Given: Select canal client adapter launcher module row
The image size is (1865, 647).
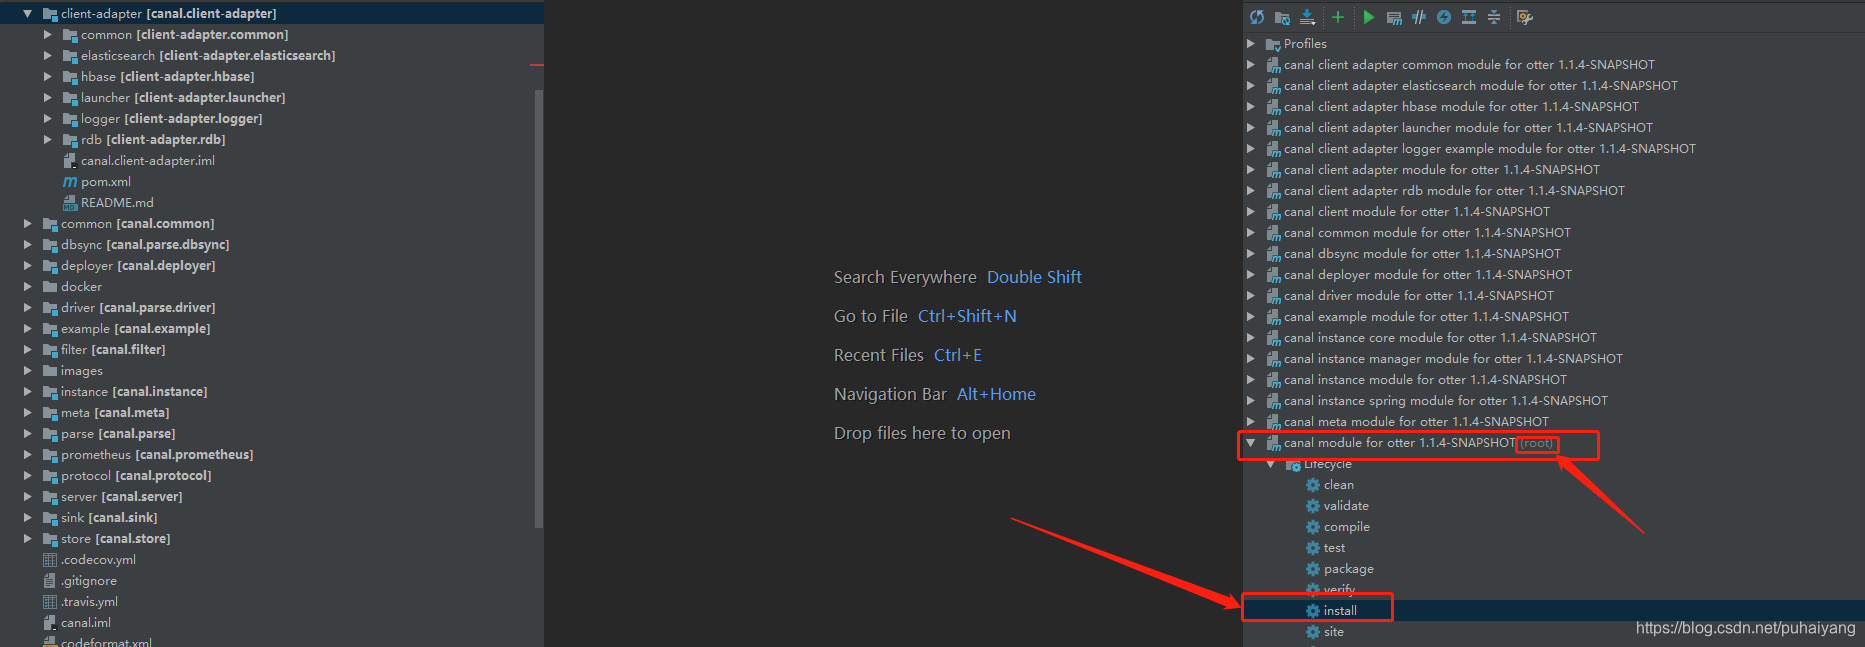Looking at the screenshot, I should pyautogui.click(x=1468, y=128).
